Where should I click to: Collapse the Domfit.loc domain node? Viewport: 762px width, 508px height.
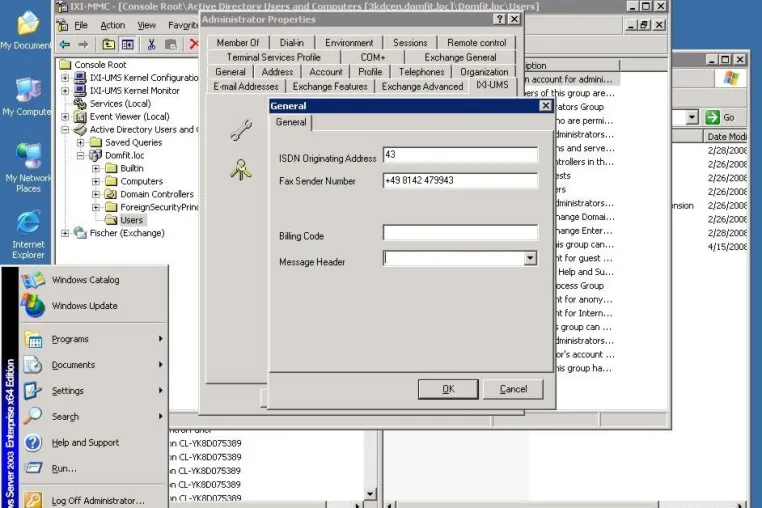(81, 156)
